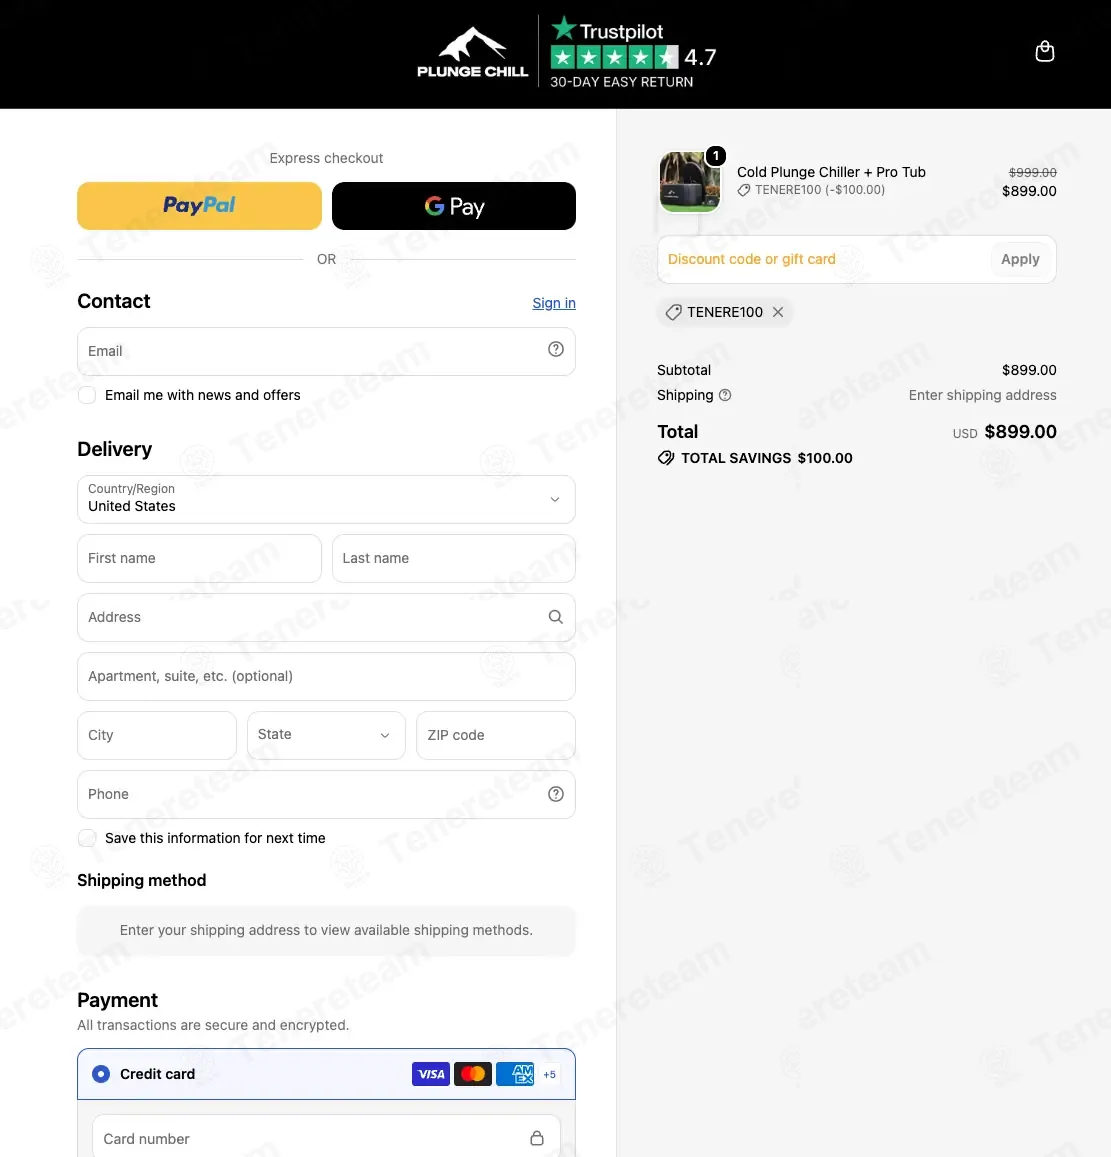This screenshot has height=1157, width=1111.
Task: Click the Apartment, suite, etc. field
Action: [326, 677]
